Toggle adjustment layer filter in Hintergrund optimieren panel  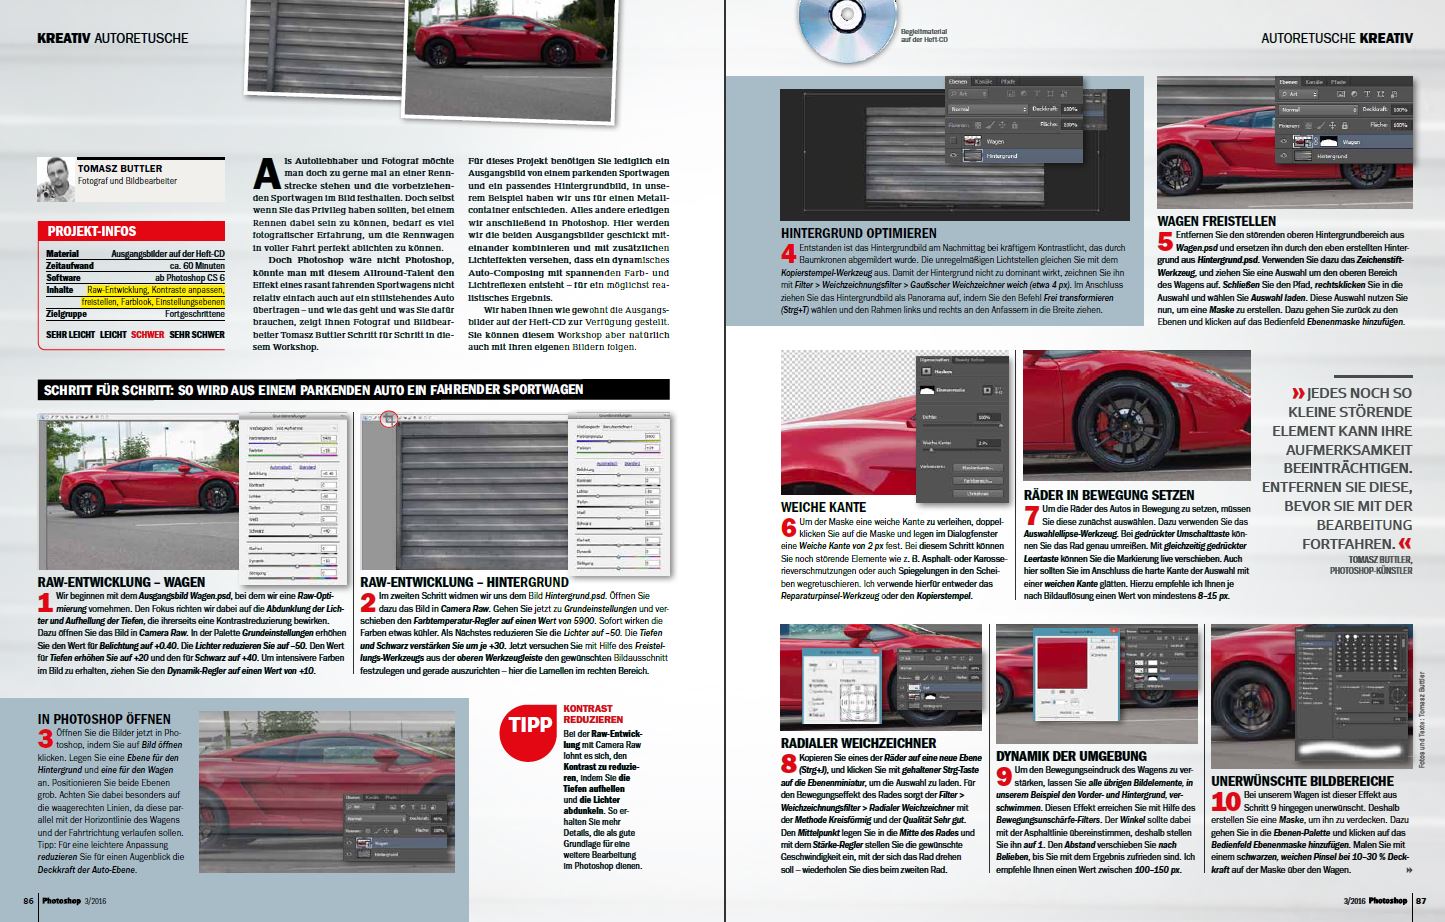click(1024, 93)
